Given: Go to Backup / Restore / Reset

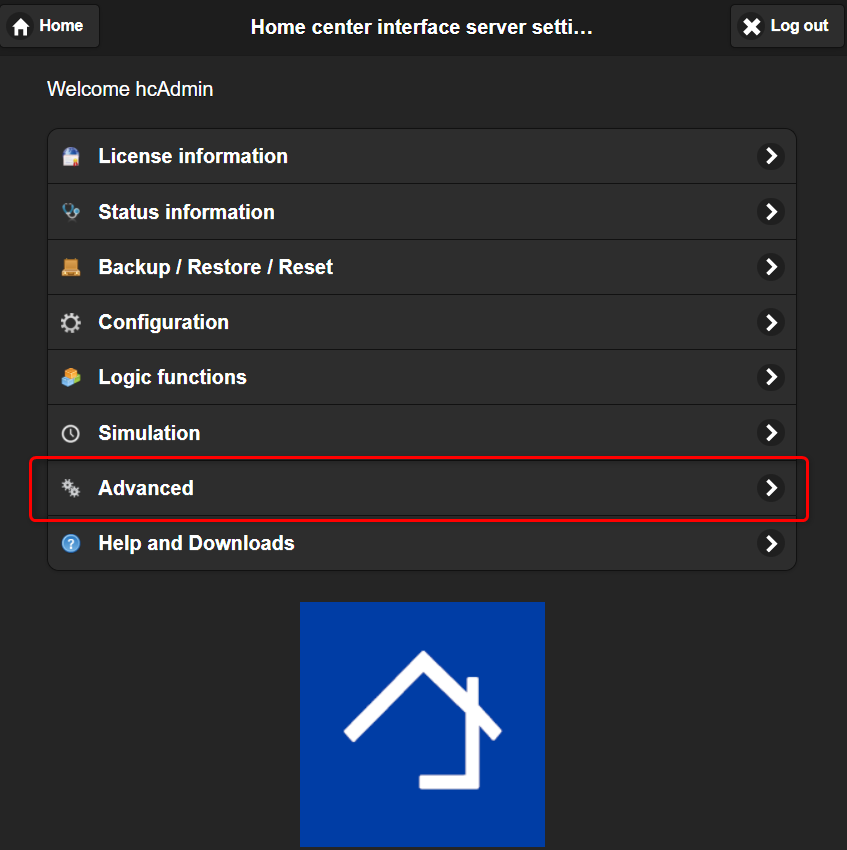Looking at the screenshot, I should 422,267.
